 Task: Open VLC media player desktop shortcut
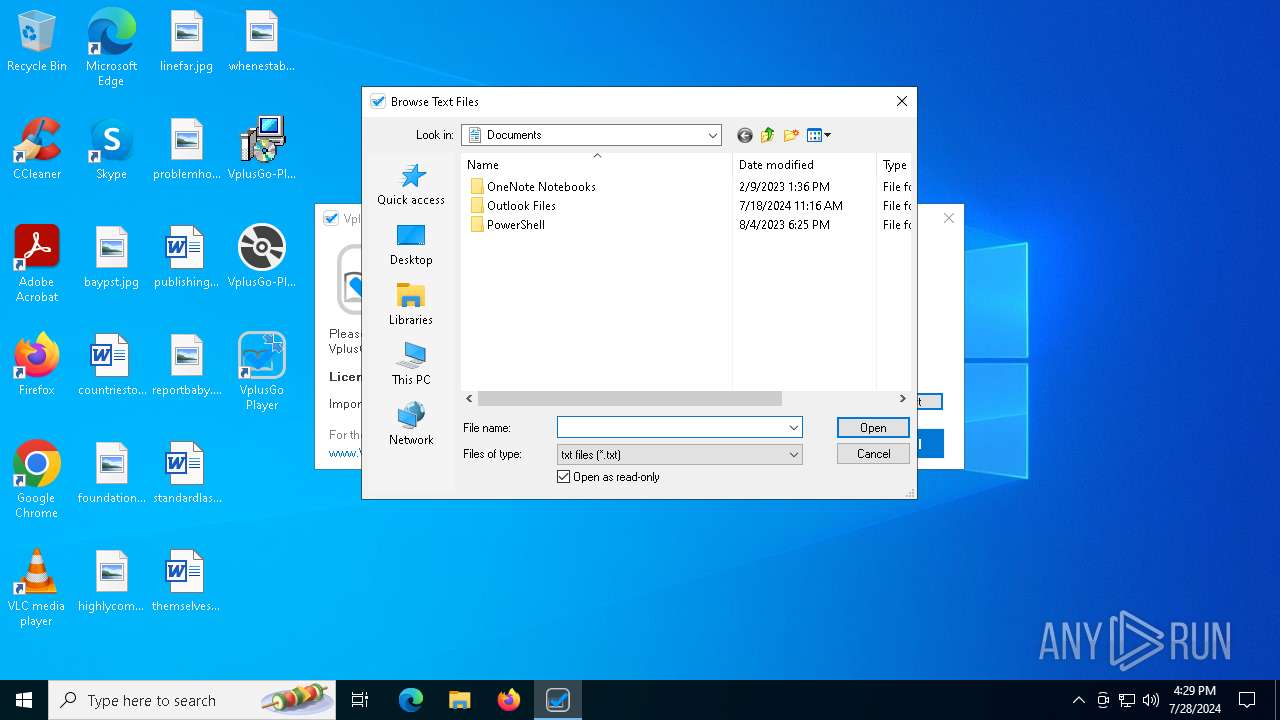37,588
